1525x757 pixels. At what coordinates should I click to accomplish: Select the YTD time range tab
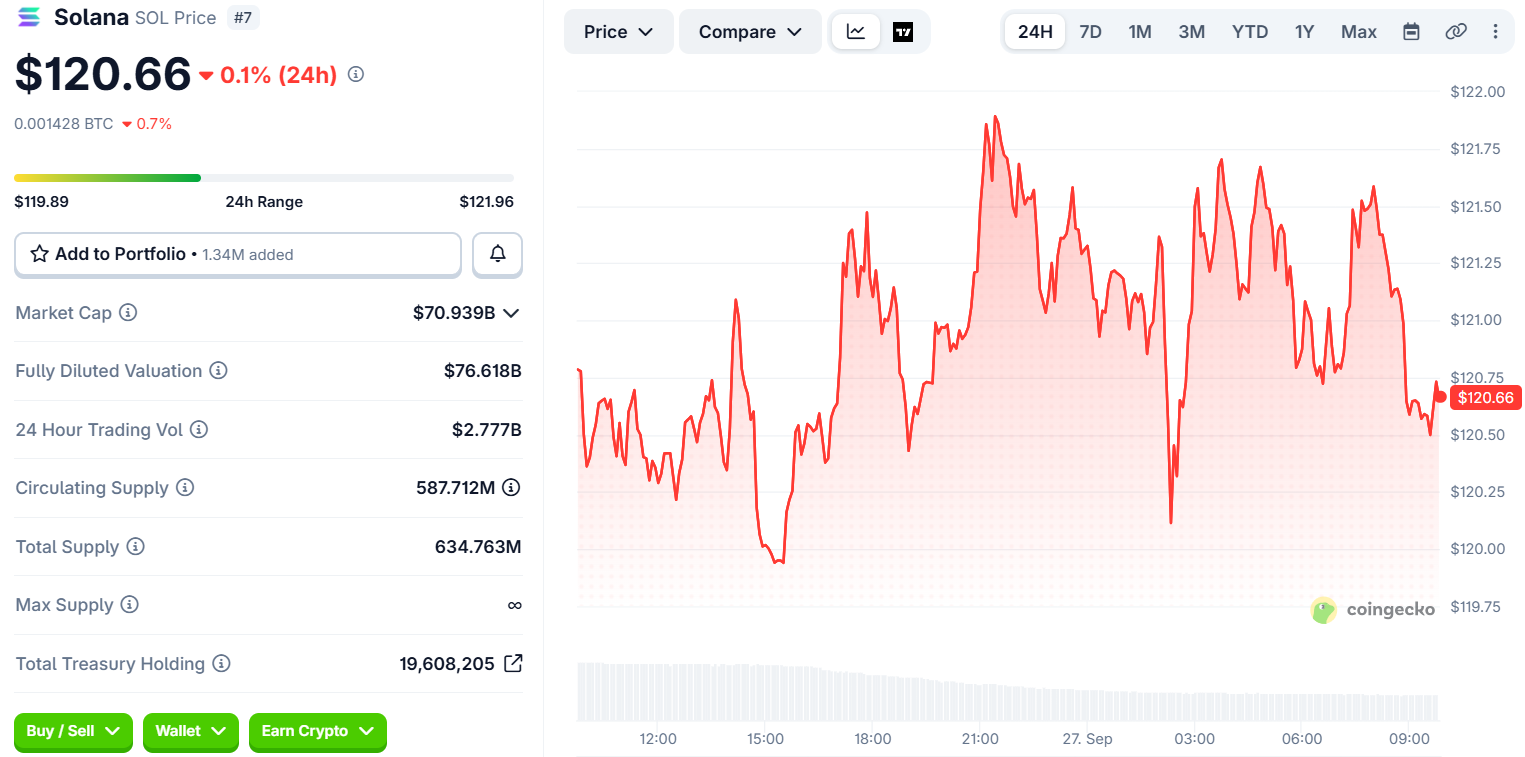click(x=1250, y=32)
